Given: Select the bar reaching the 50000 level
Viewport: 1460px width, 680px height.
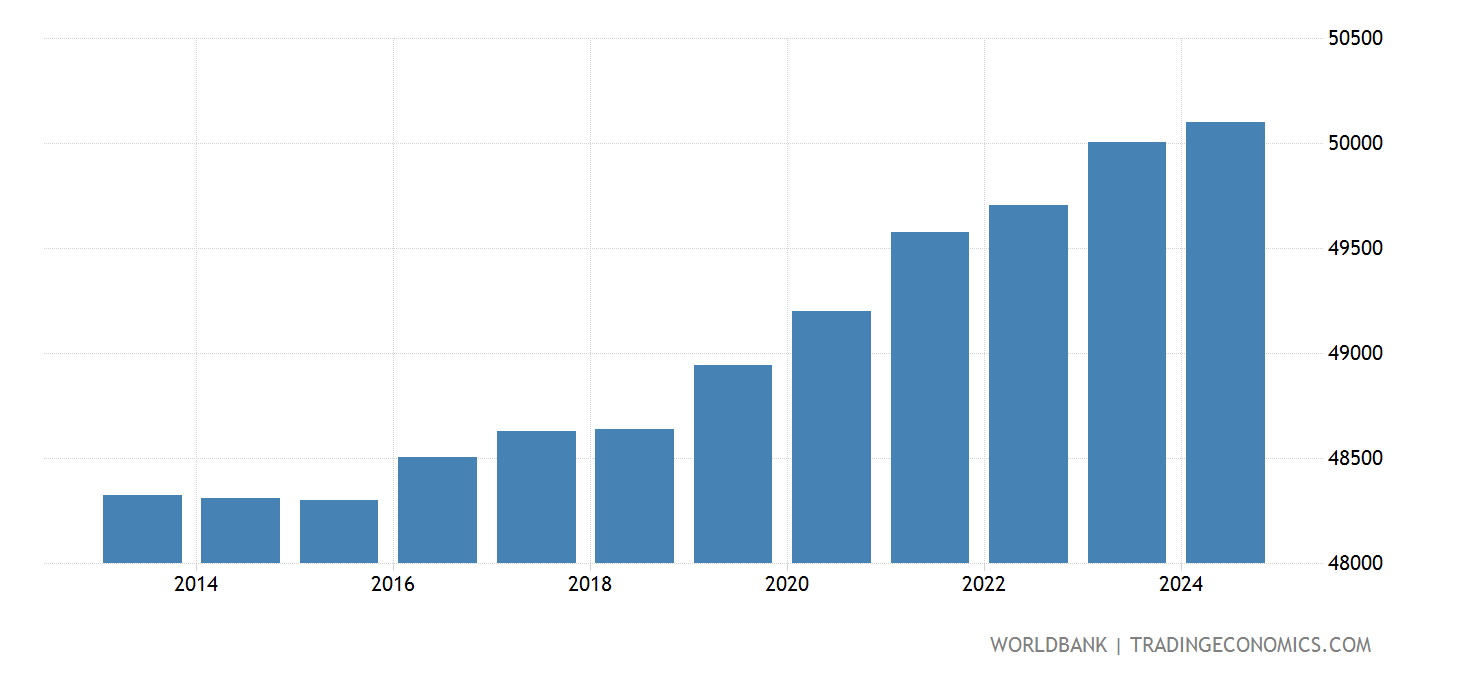Looking at the screenshot, I should 1127,352.
